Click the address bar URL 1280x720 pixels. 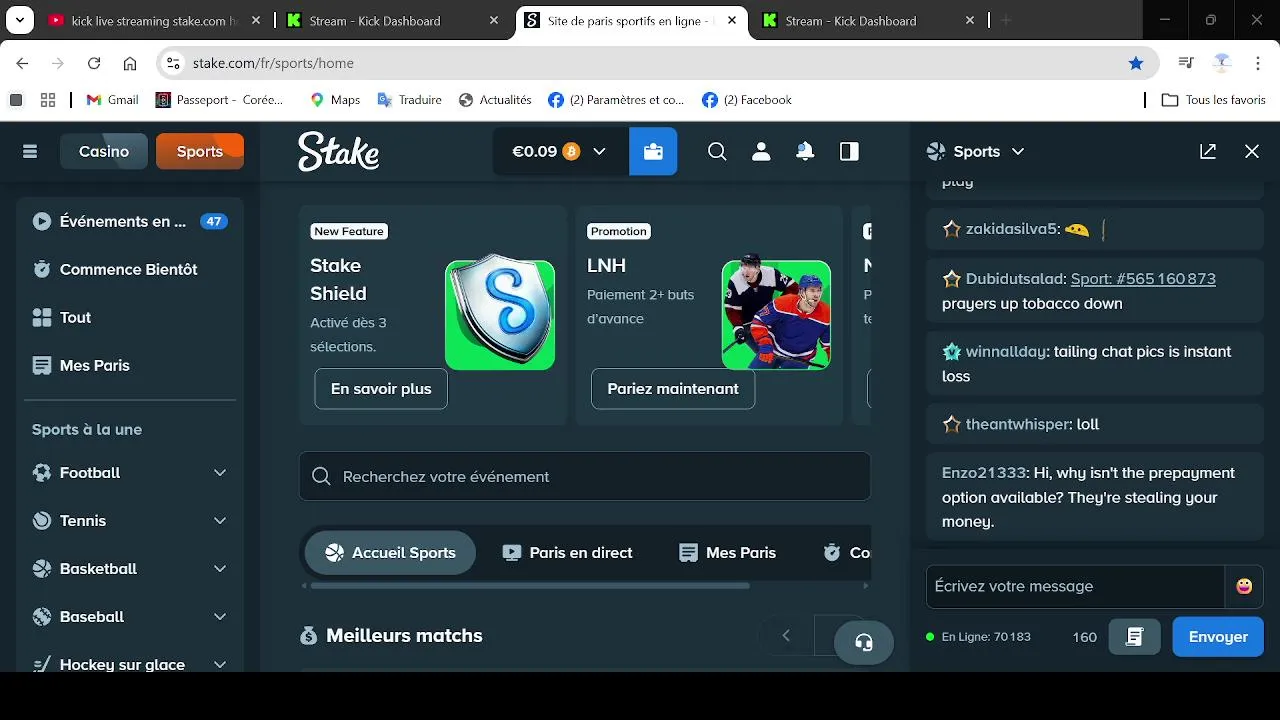[273, 63]
